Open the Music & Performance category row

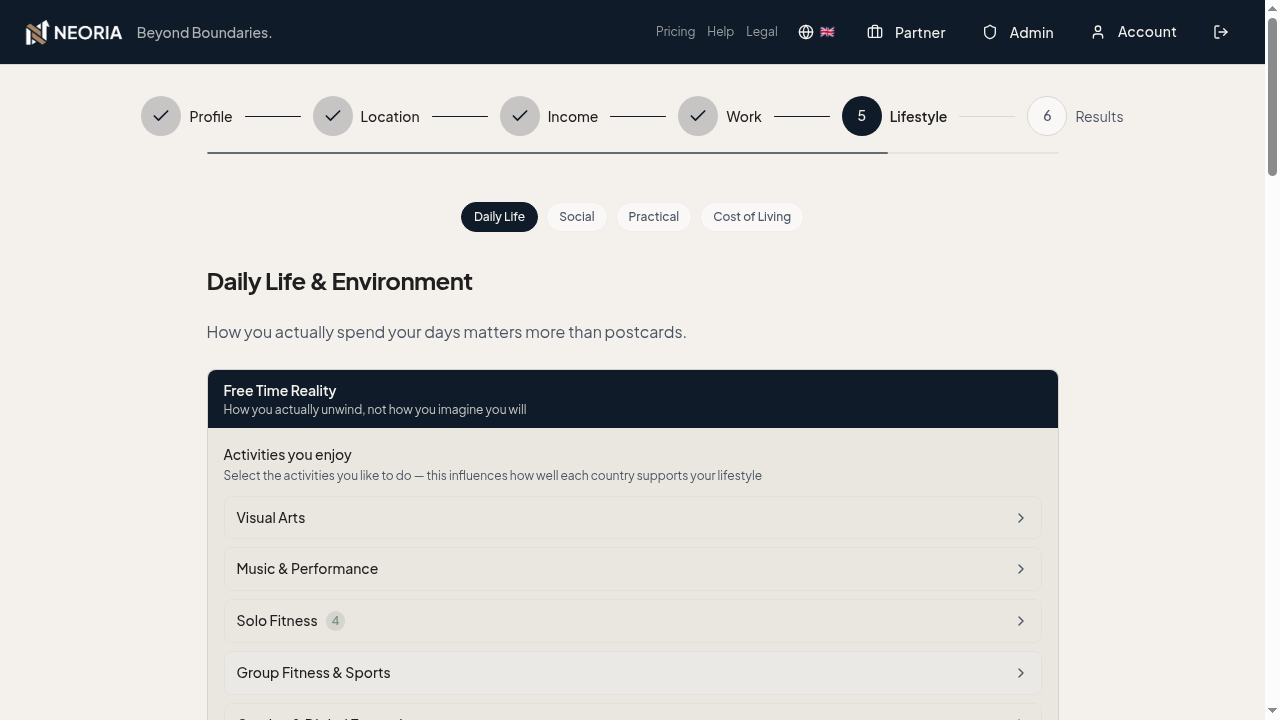632,569
